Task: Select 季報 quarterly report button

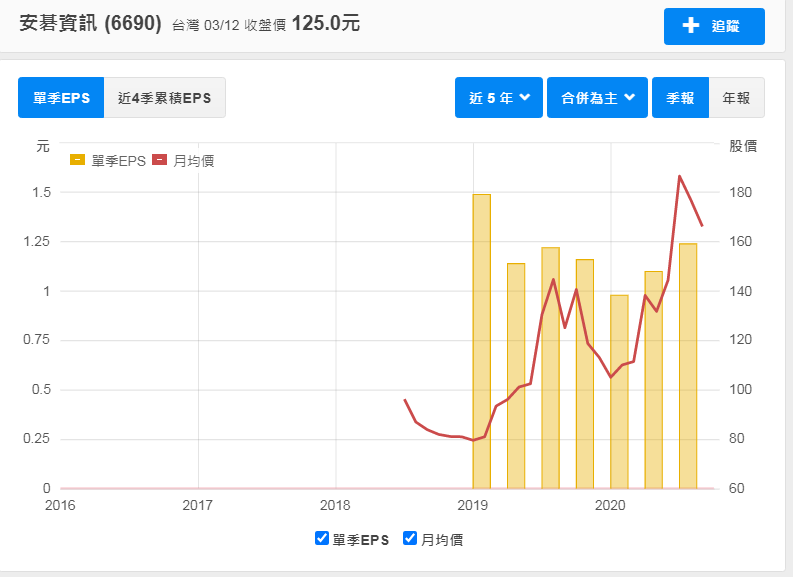Action: tap(680, 98)
